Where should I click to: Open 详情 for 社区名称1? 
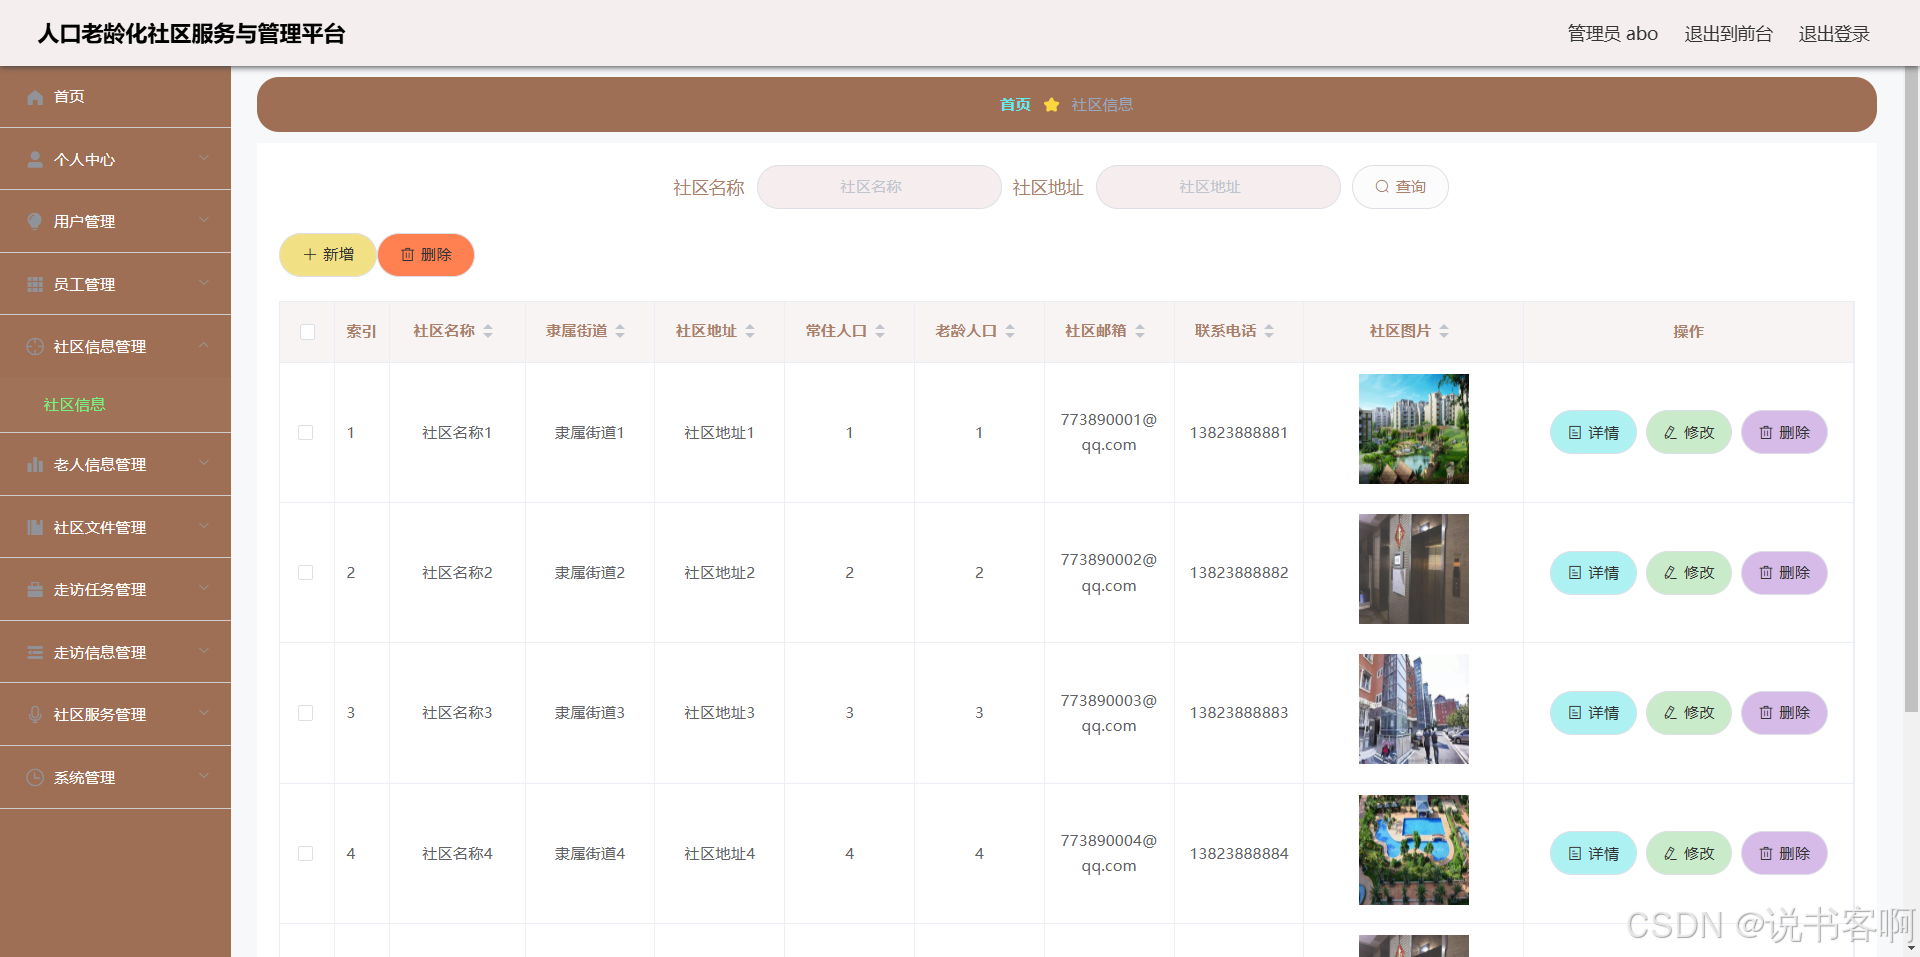pos(1593,432)
